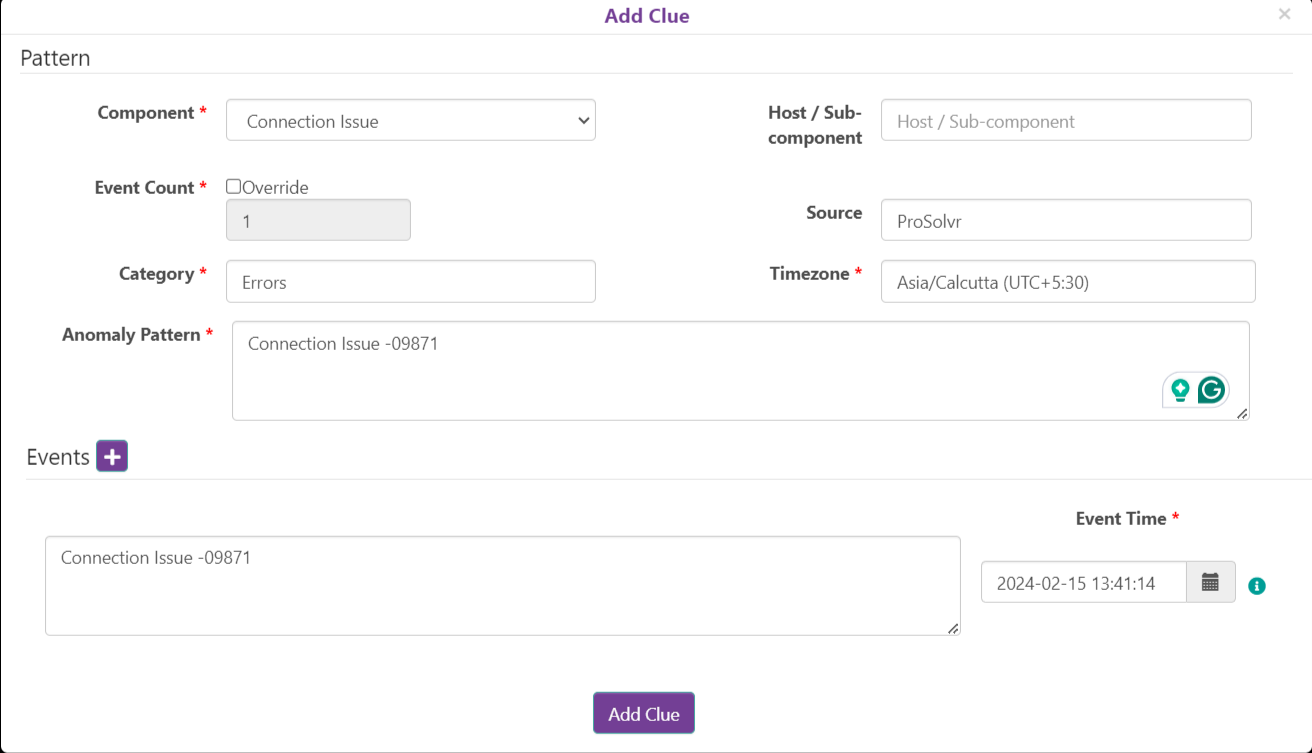Click the lightbulb suggestion icon in Anomaly Pattern
This screenshot has height=753, width=1312.
pos(1180,390)
